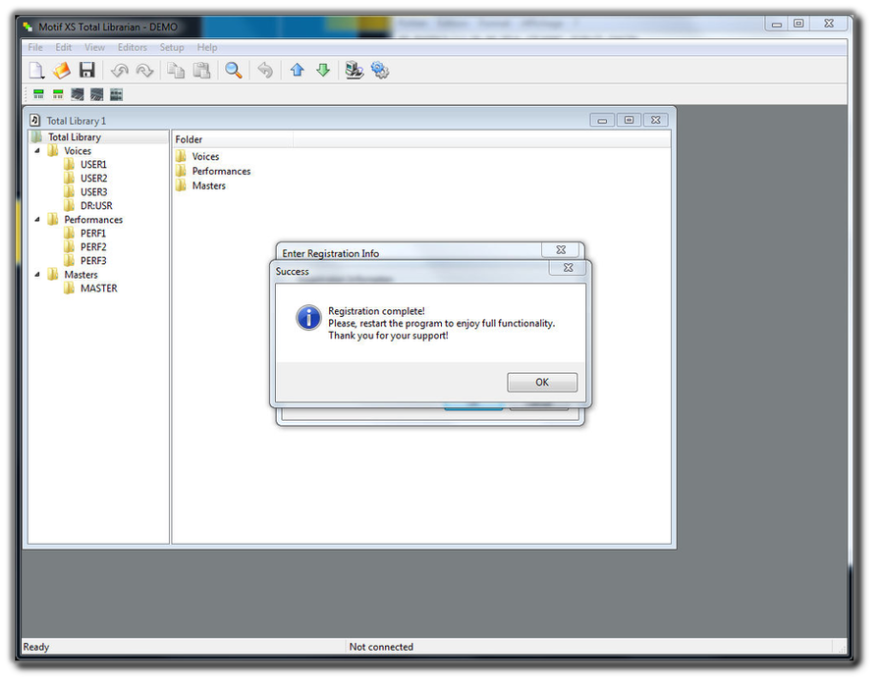Screen dimensions: 878x685
Task: Open the Editors menu
Action: click(132, 48)
